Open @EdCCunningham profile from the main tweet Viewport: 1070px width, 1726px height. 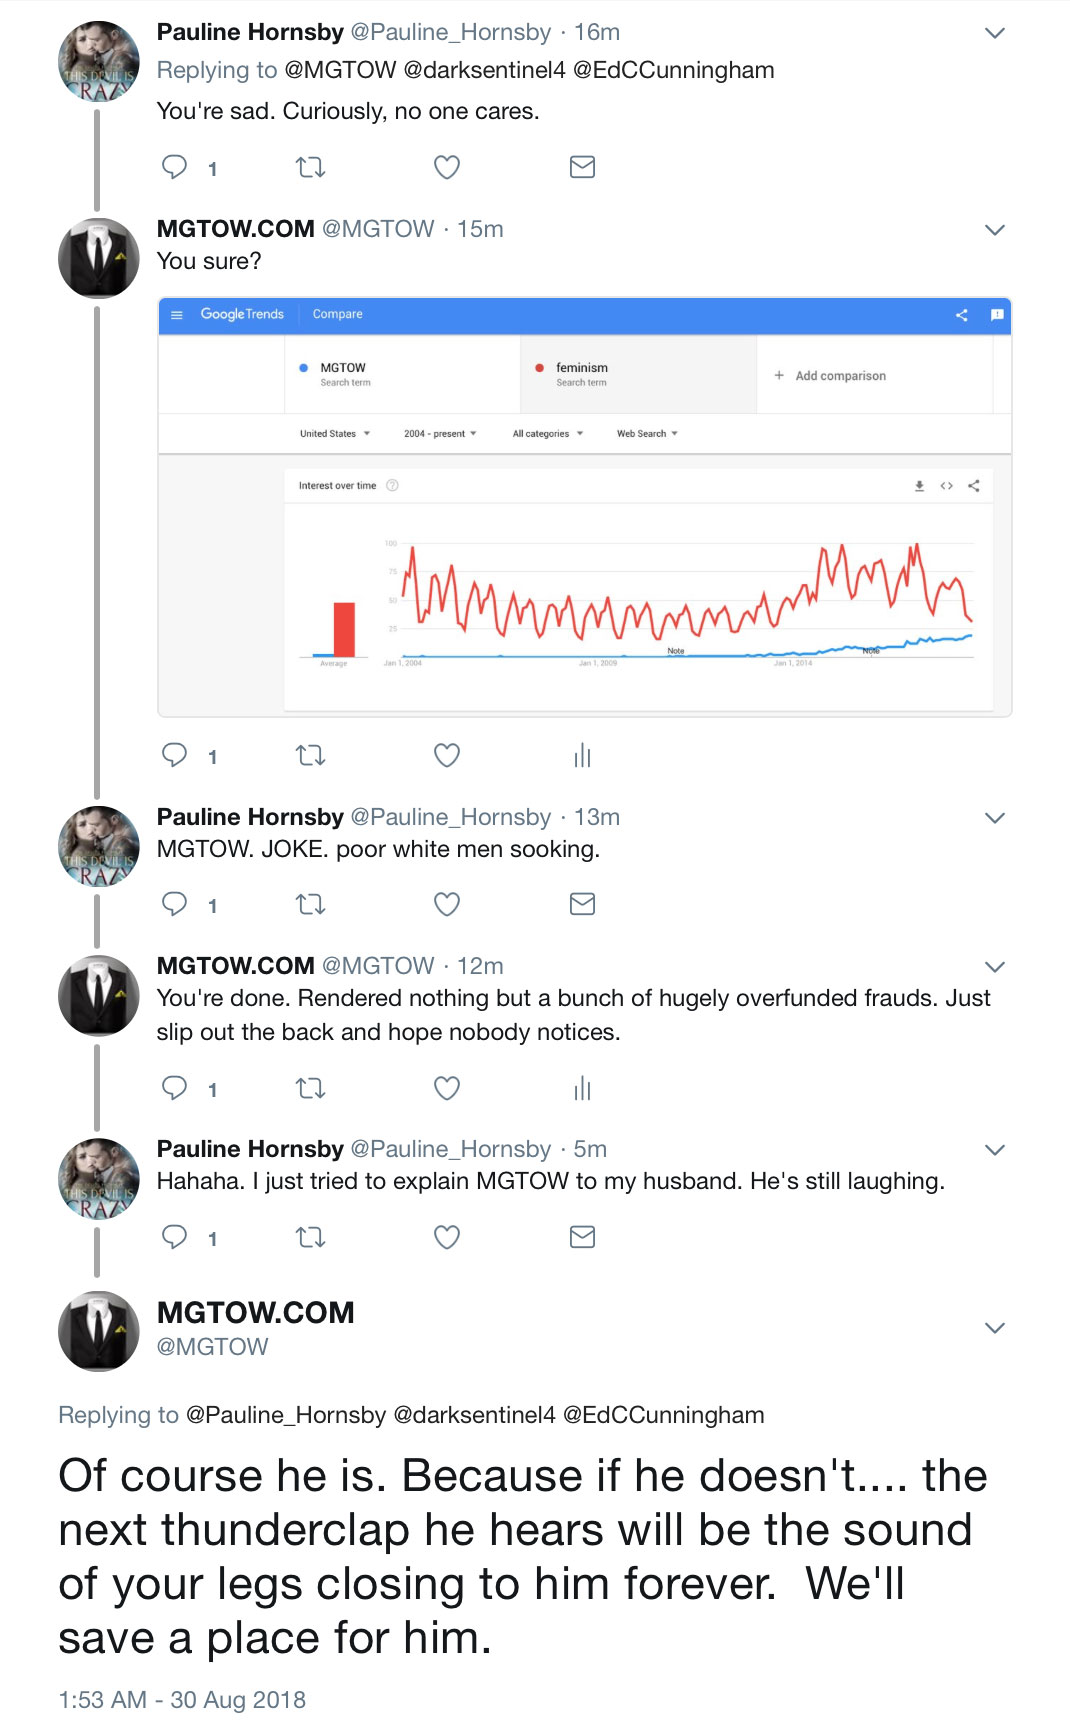(663, 1415)
